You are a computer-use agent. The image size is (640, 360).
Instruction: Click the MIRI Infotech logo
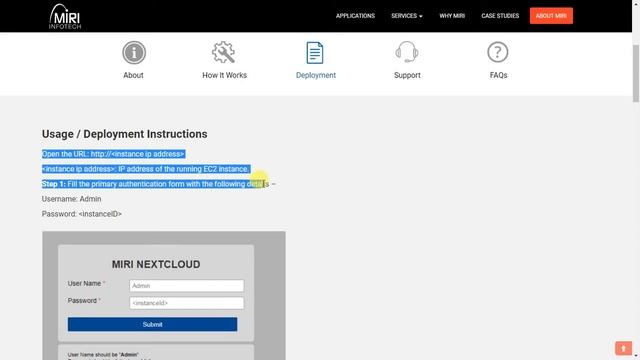pos(65,16)
